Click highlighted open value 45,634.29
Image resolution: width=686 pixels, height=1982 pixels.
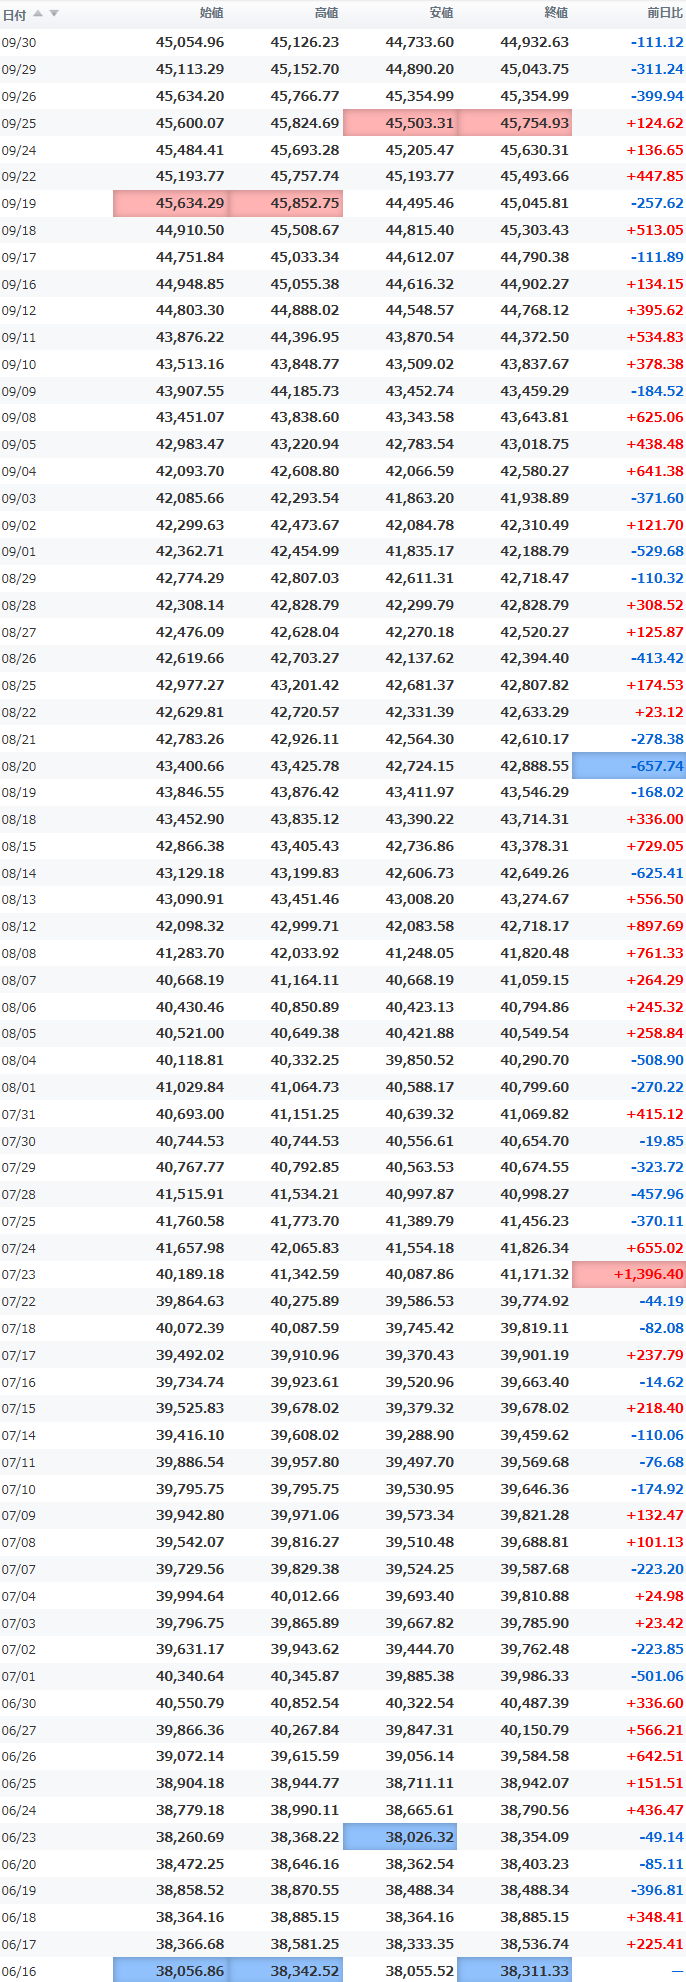click(171, 203)
